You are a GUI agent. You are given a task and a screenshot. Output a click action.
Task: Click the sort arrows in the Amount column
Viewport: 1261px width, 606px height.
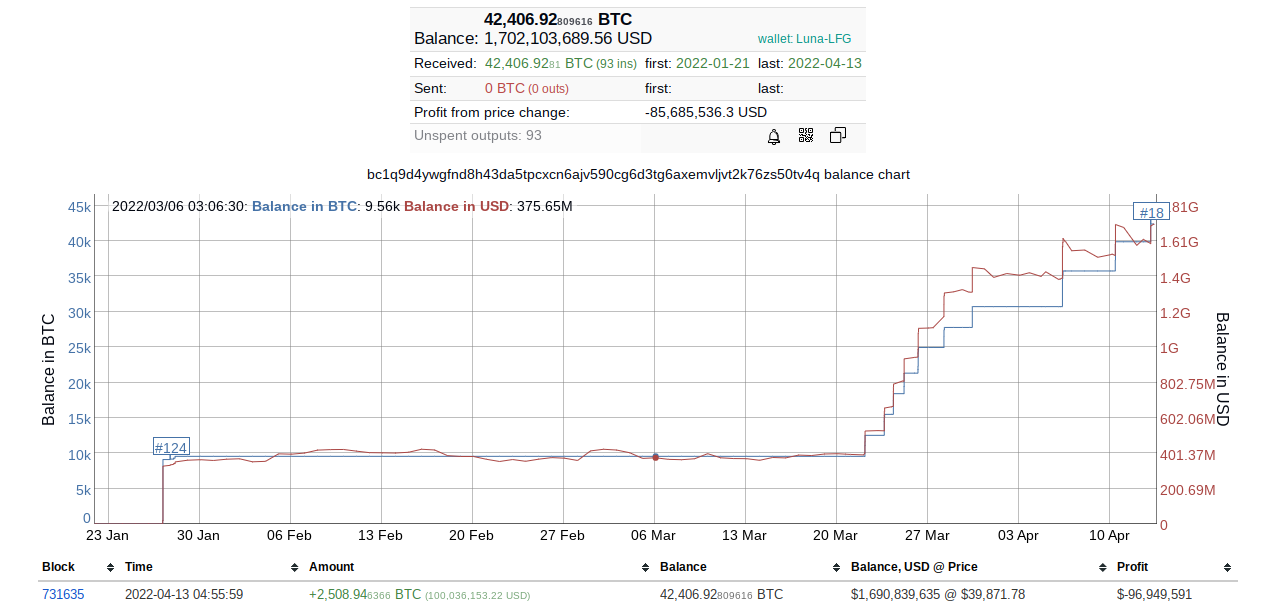[645, 568]
